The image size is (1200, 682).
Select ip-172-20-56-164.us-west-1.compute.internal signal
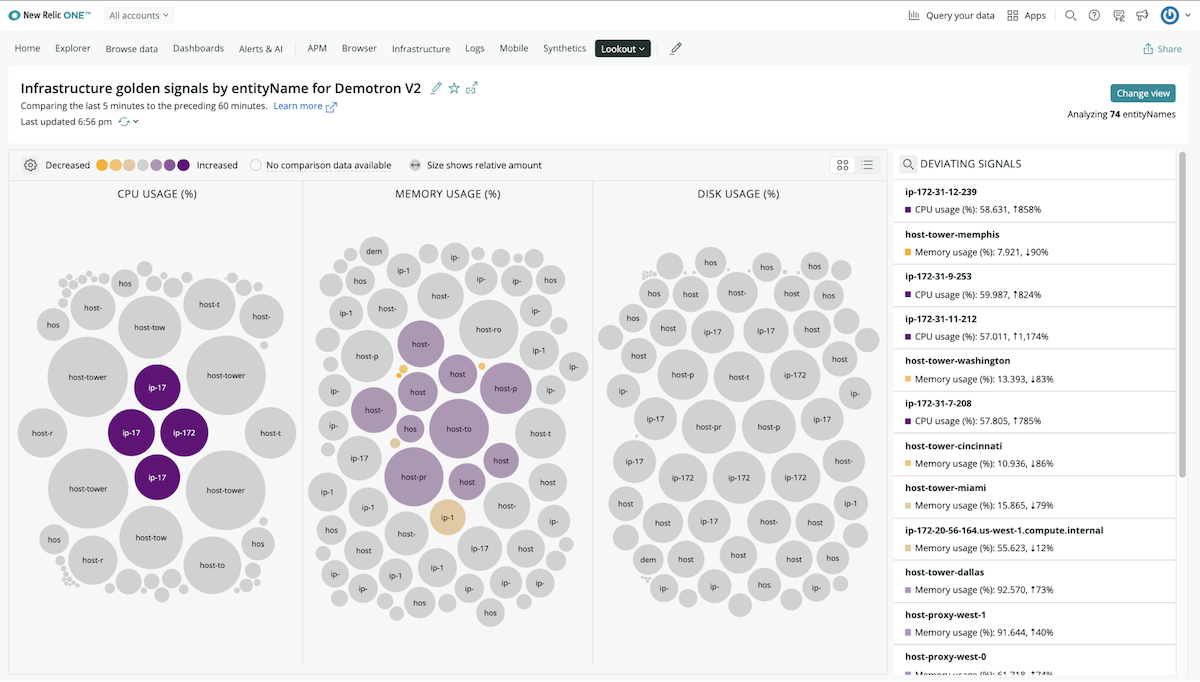1034,539
